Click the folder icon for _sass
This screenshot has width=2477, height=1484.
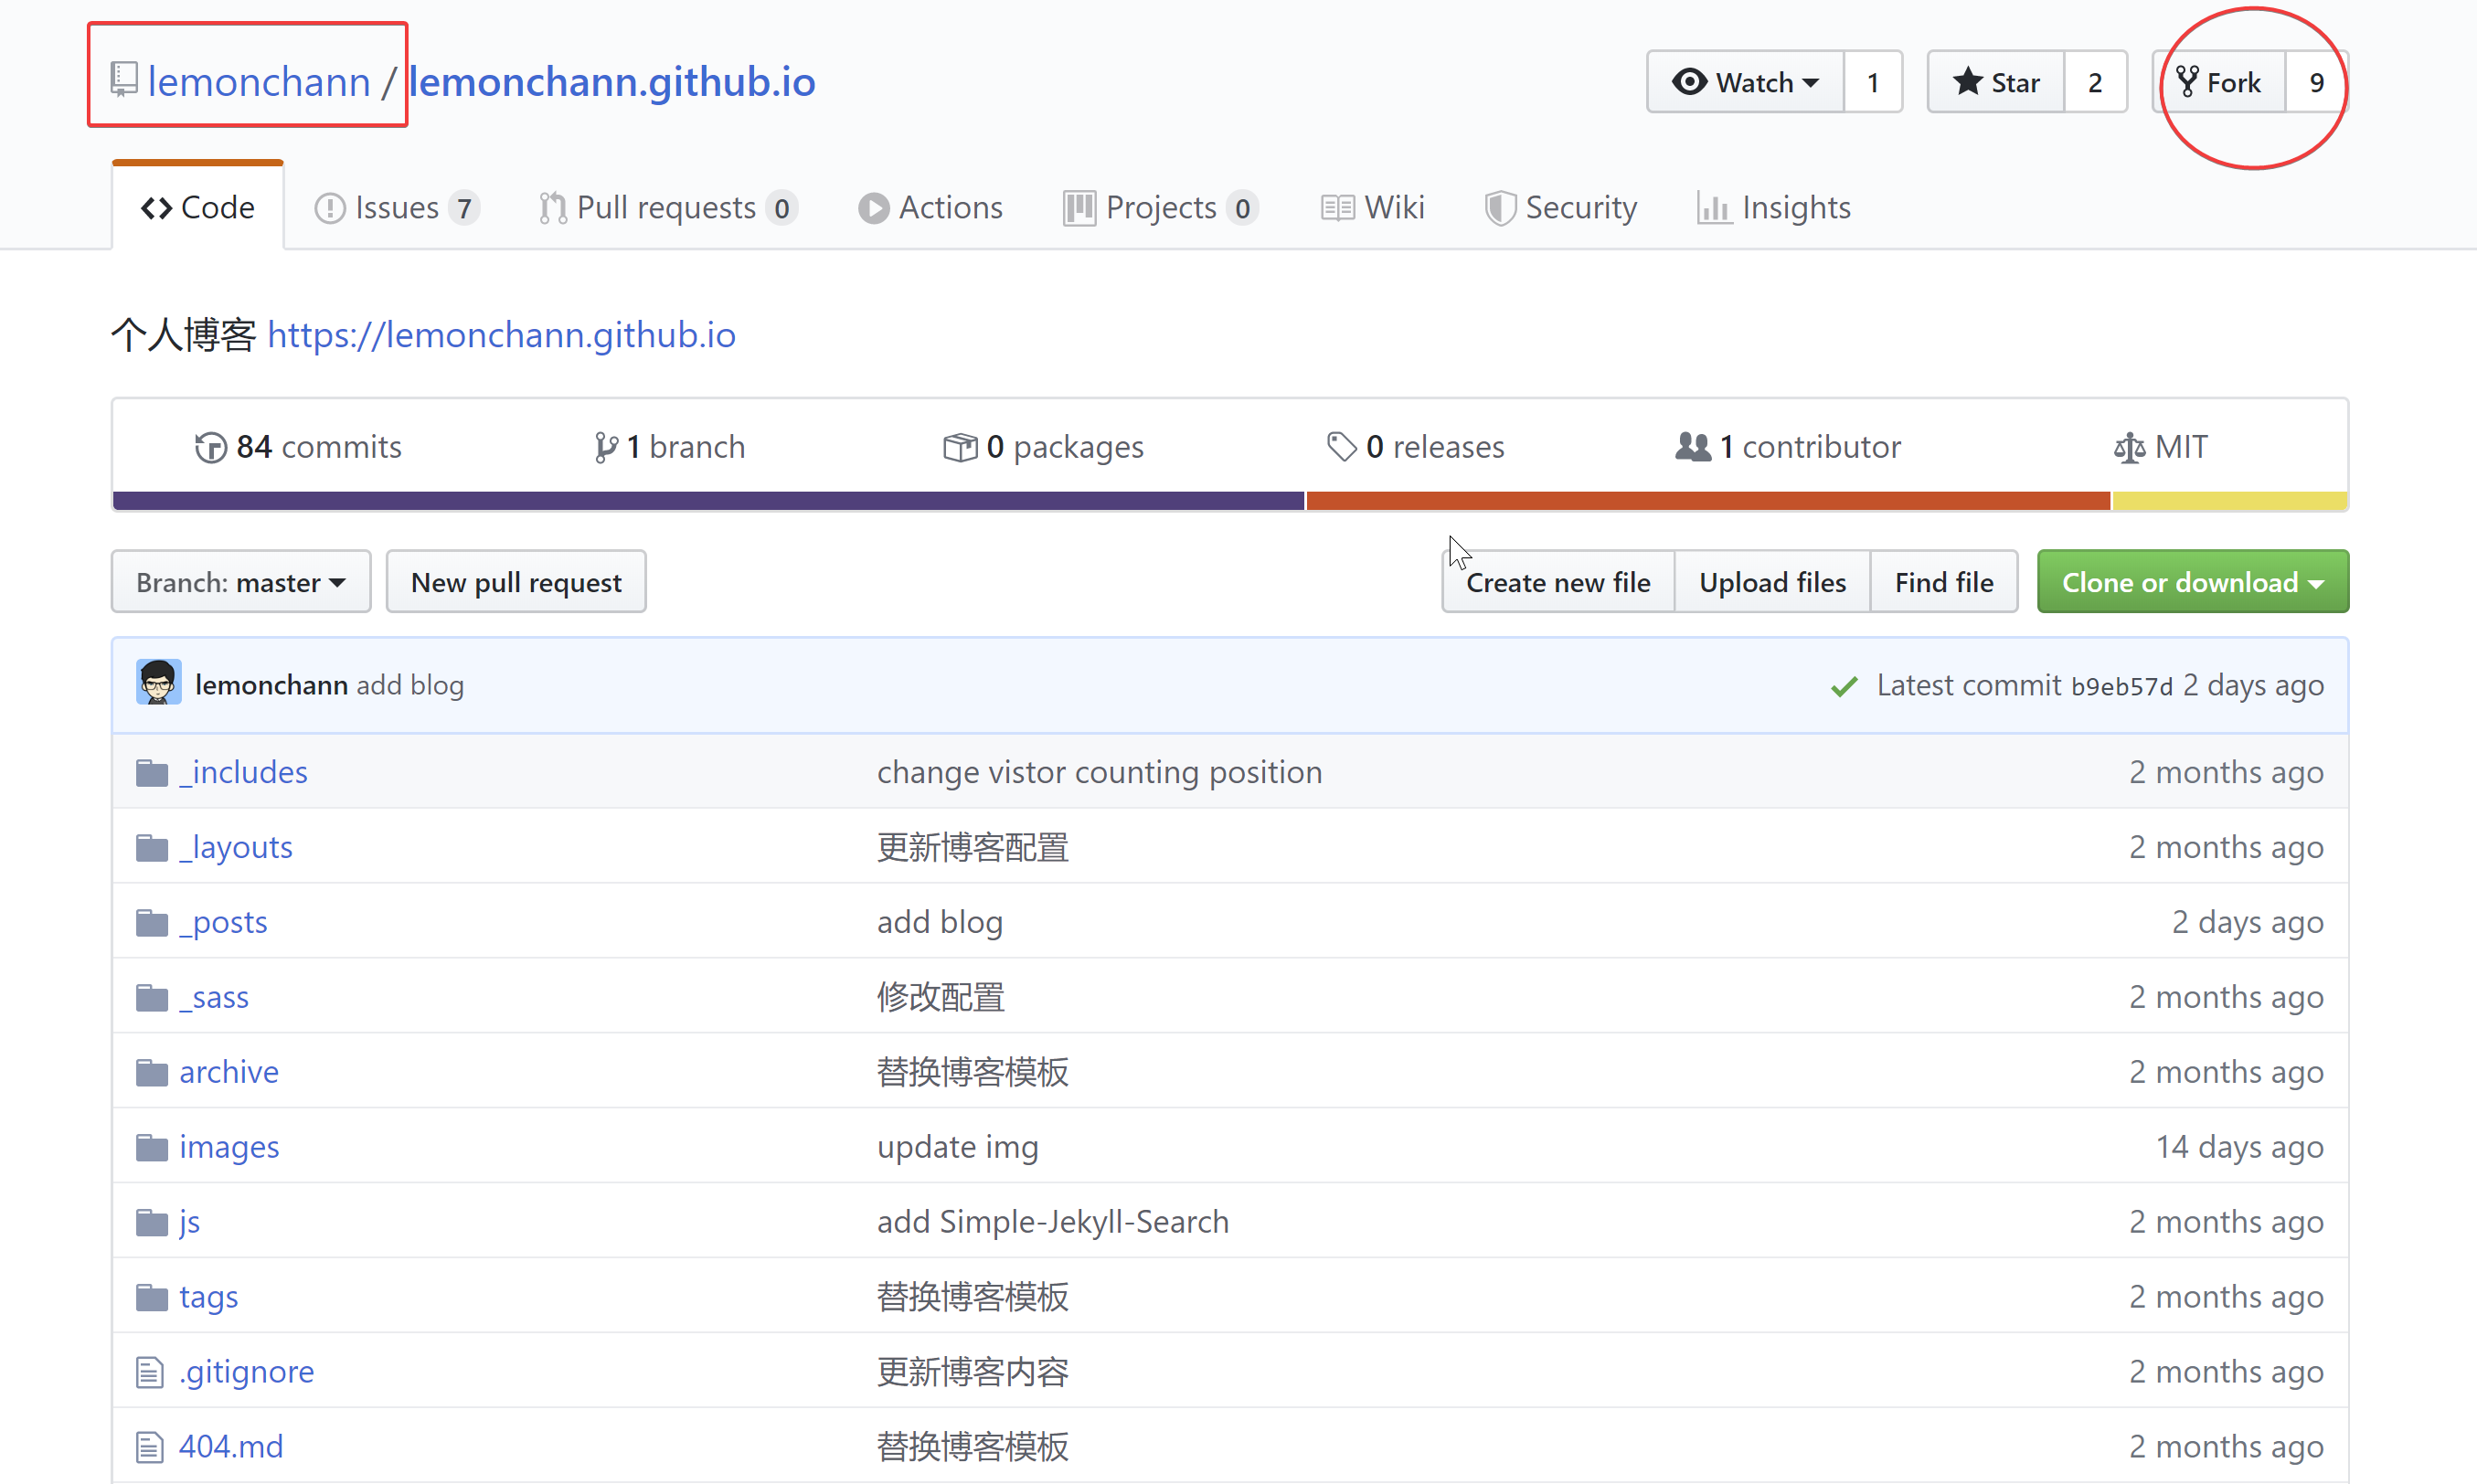click(x=152, y=998)
